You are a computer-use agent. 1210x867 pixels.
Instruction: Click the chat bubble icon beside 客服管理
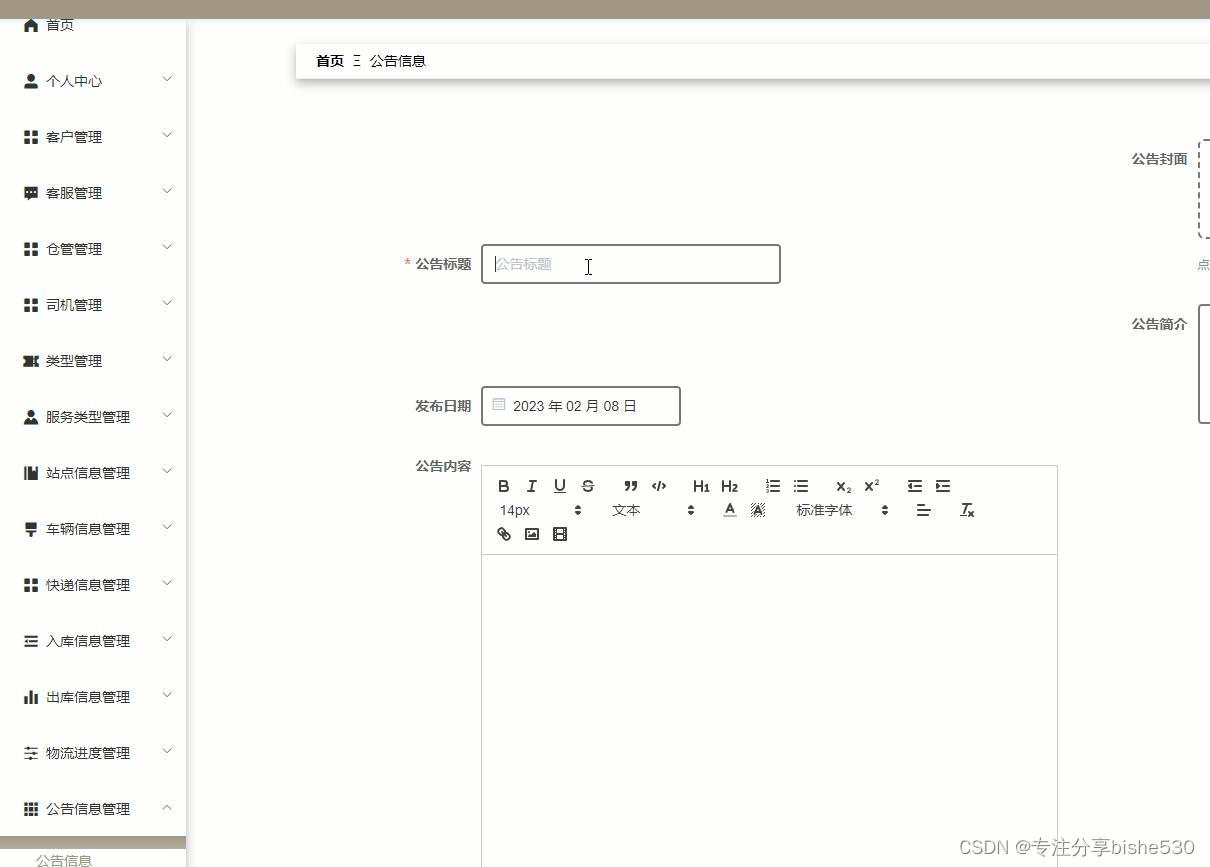pyautogui.click(x=31, y=193)
